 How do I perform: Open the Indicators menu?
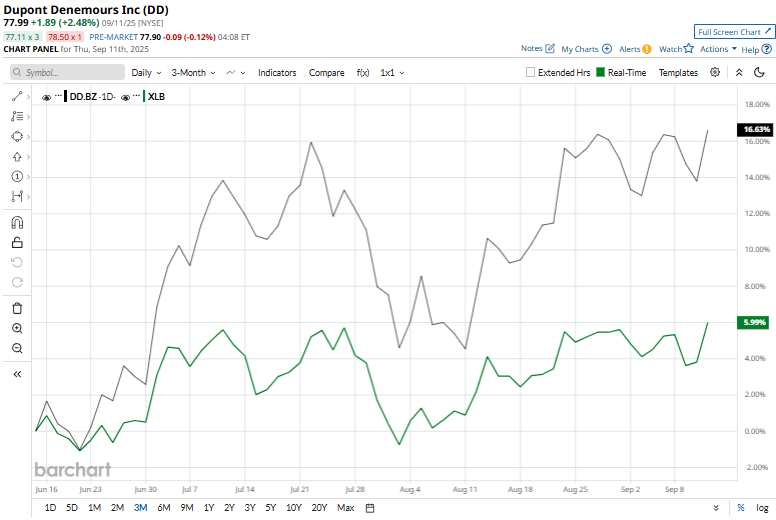[277, 72]
